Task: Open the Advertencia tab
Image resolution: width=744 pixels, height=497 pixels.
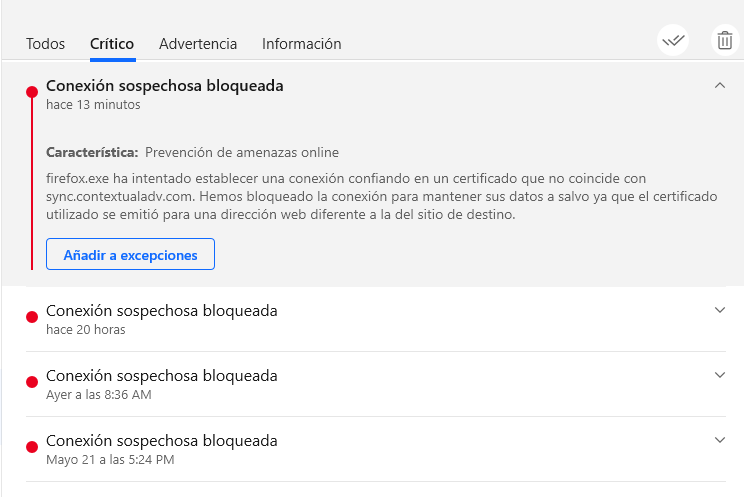Action: click(x=198, y=44)
